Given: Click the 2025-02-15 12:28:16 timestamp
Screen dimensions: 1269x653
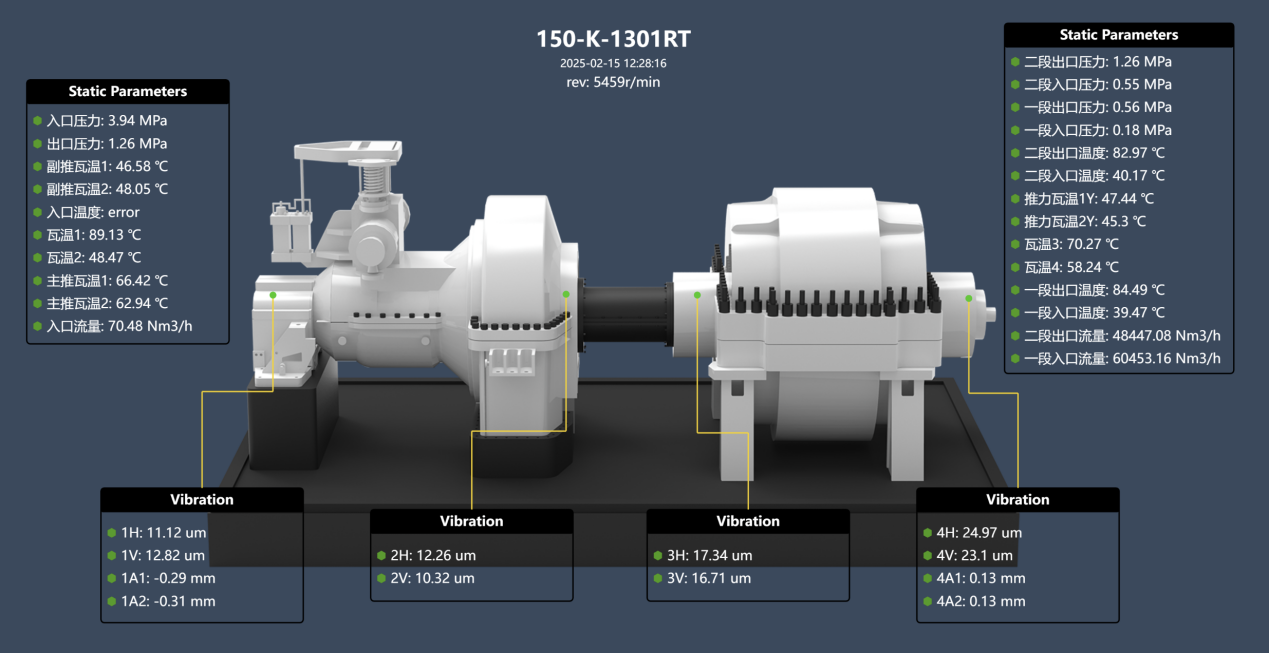Looking at the screenshot, I should (613, 62).
